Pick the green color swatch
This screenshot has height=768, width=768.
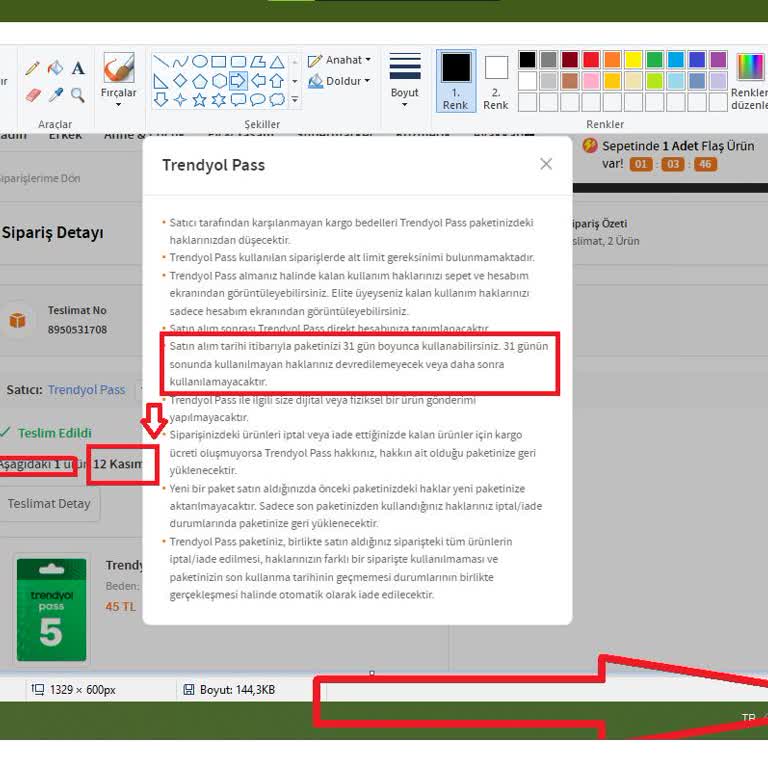[x=654, y=60]
